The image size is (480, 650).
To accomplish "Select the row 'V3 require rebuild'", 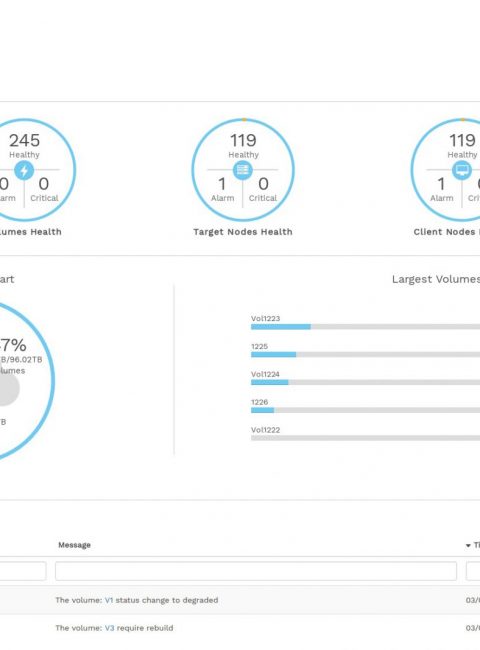I will pos(240,628).
